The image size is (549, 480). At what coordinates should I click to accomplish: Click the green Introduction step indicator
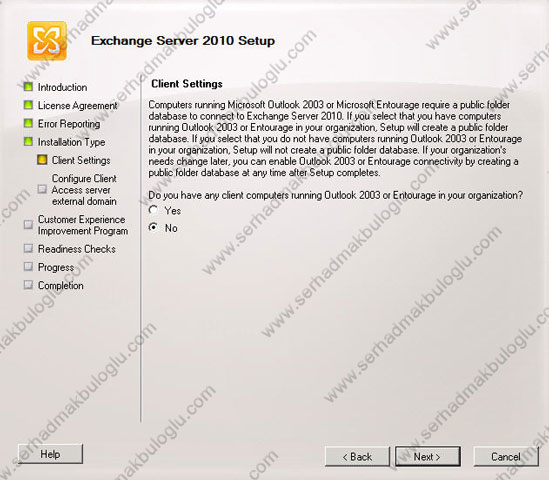click(28, 86)
